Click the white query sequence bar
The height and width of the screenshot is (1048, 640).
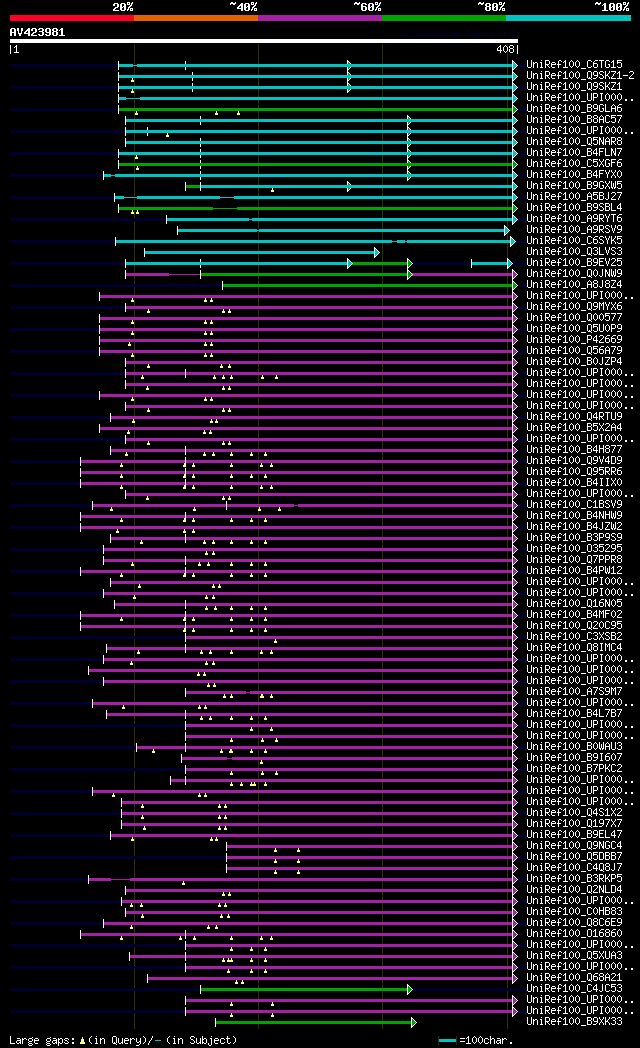[x=264, y=41]
